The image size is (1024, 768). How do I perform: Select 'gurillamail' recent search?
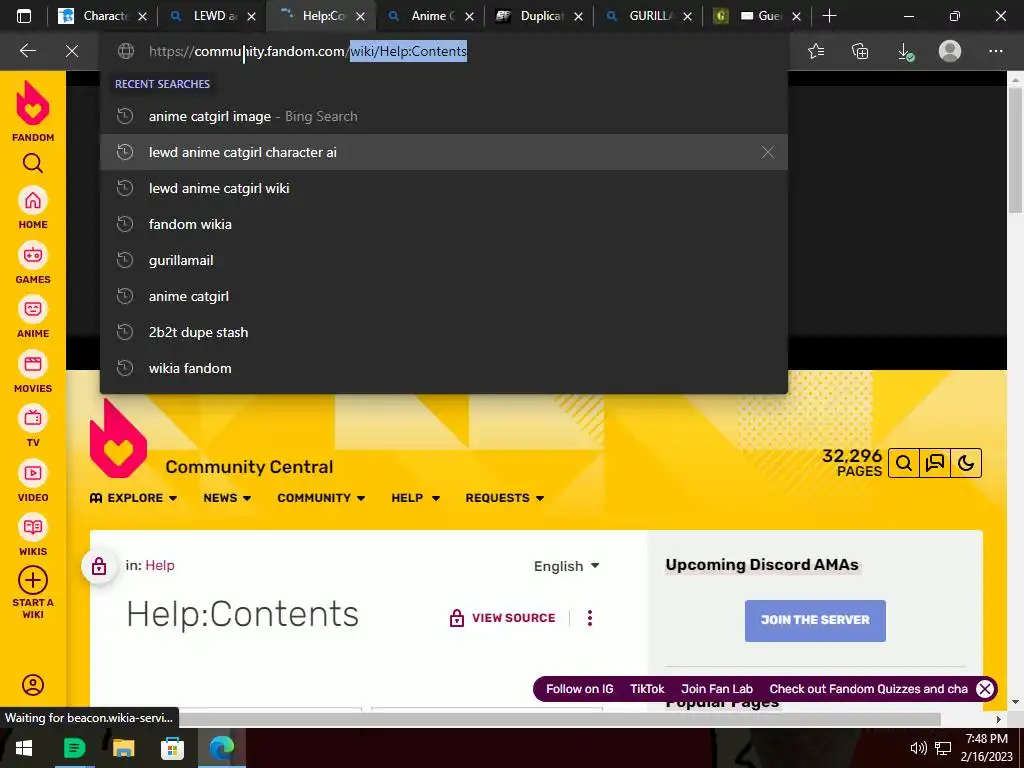click(x=443, y=260)
